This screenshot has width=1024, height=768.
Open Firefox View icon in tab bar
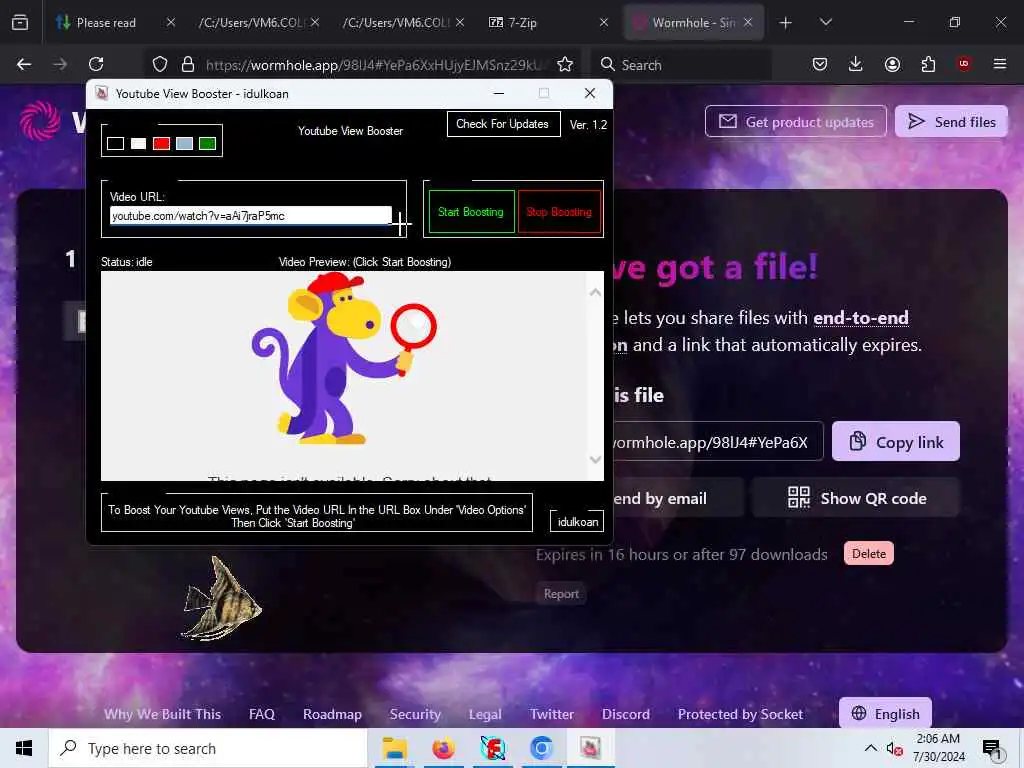click(20, 23)
